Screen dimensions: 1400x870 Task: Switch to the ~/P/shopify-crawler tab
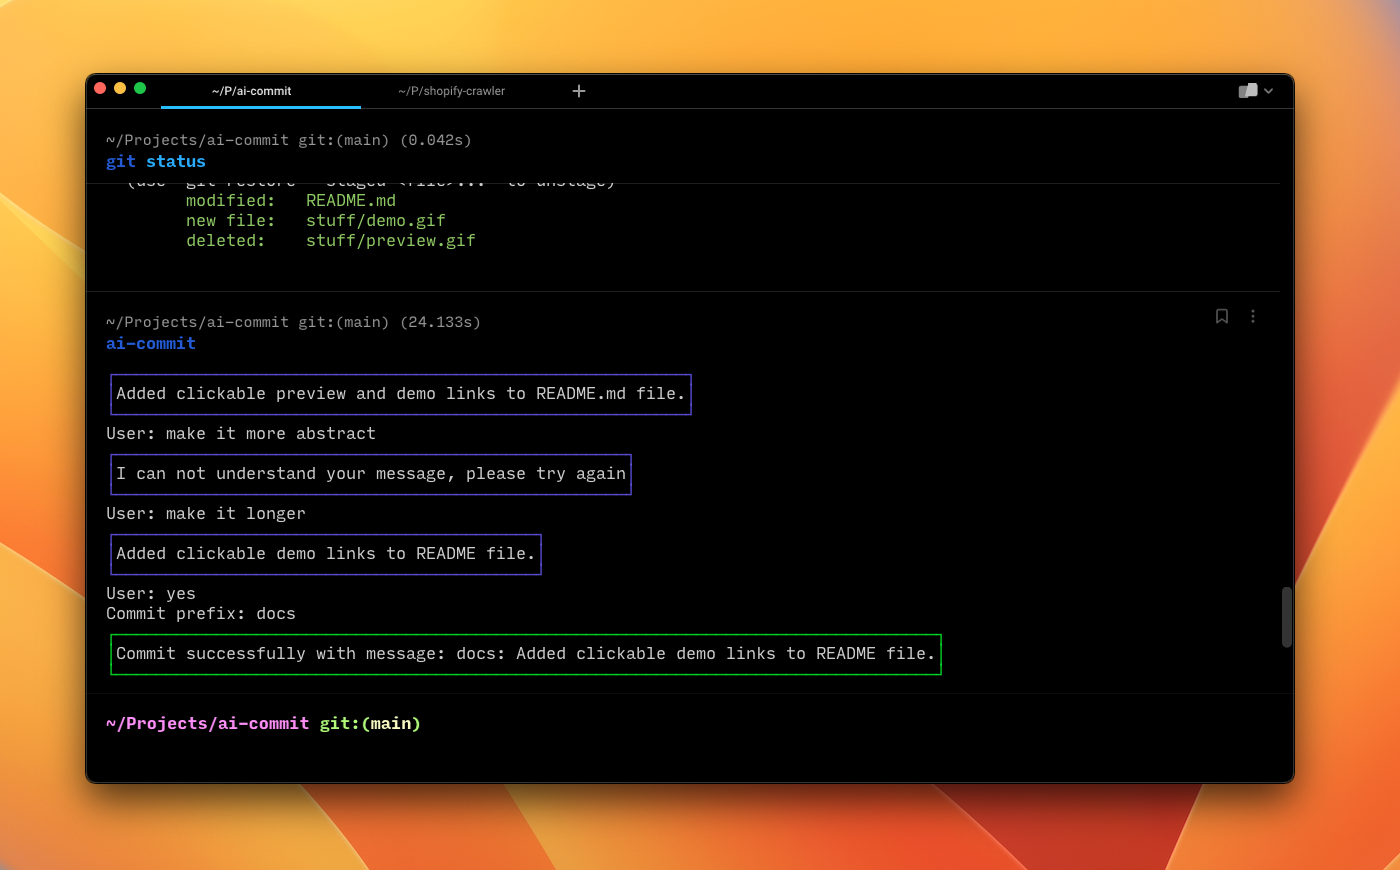449,91
